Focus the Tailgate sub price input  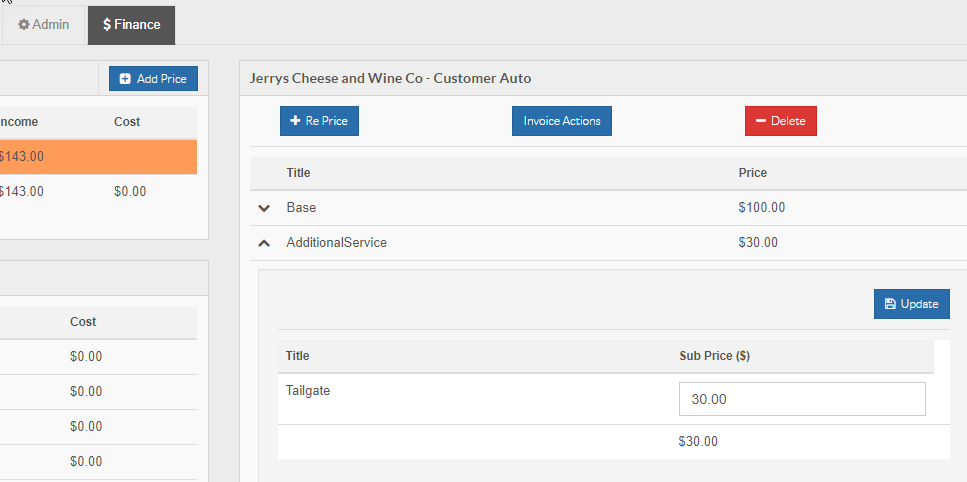[802, 399]
